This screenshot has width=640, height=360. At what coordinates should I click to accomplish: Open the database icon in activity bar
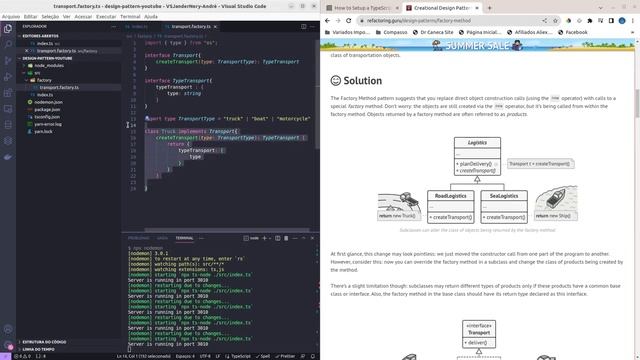(x=8, y=125)
